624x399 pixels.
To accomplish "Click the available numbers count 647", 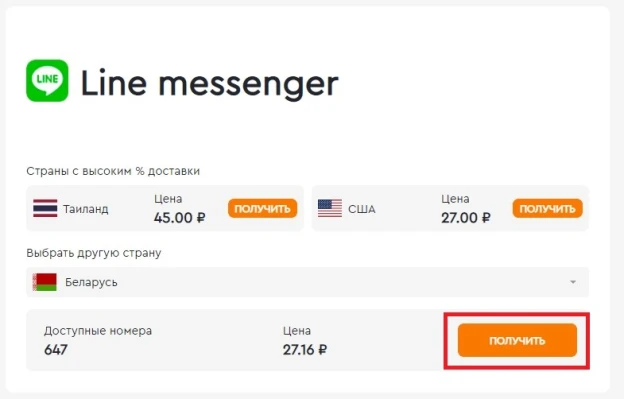I will pos(56,350).
